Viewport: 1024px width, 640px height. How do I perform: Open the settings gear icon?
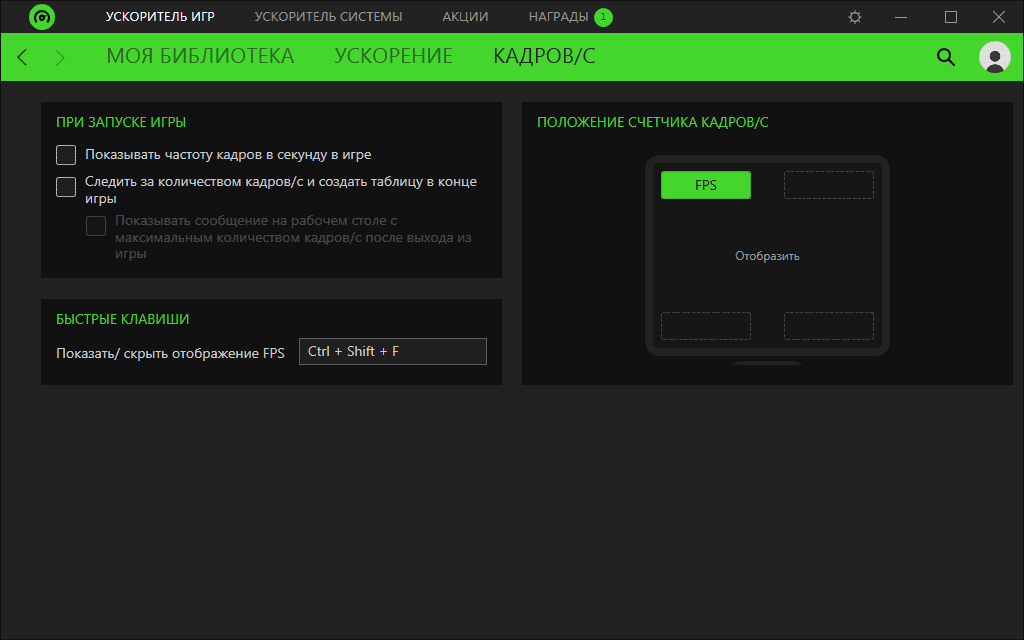854,17
